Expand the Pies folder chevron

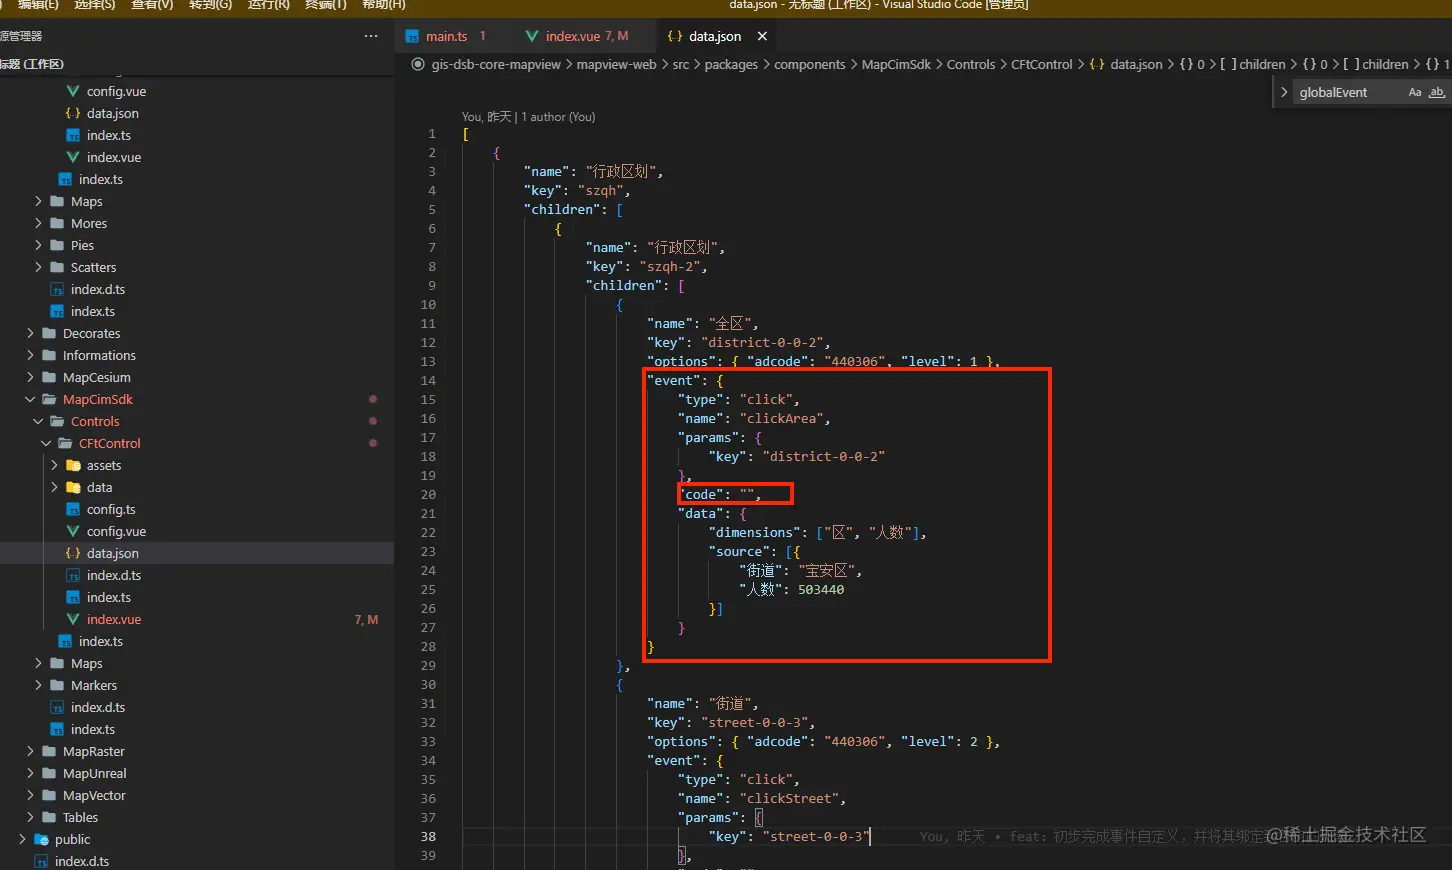[x=39, y=245]
